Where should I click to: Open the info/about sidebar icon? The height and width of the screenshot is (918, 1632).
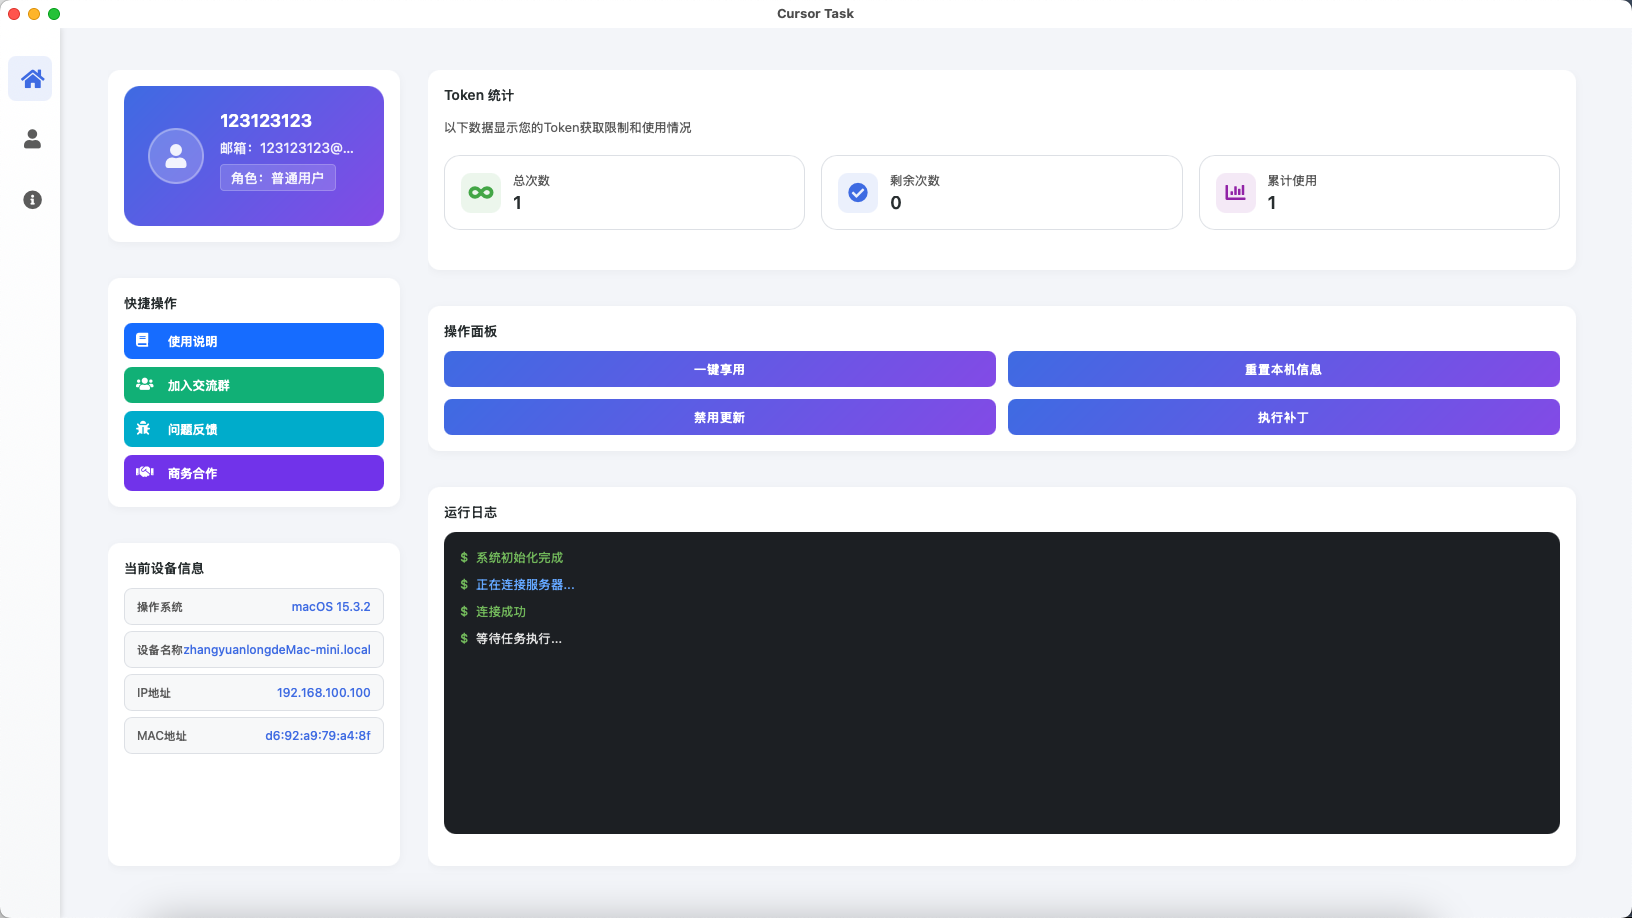click(32, 200)
